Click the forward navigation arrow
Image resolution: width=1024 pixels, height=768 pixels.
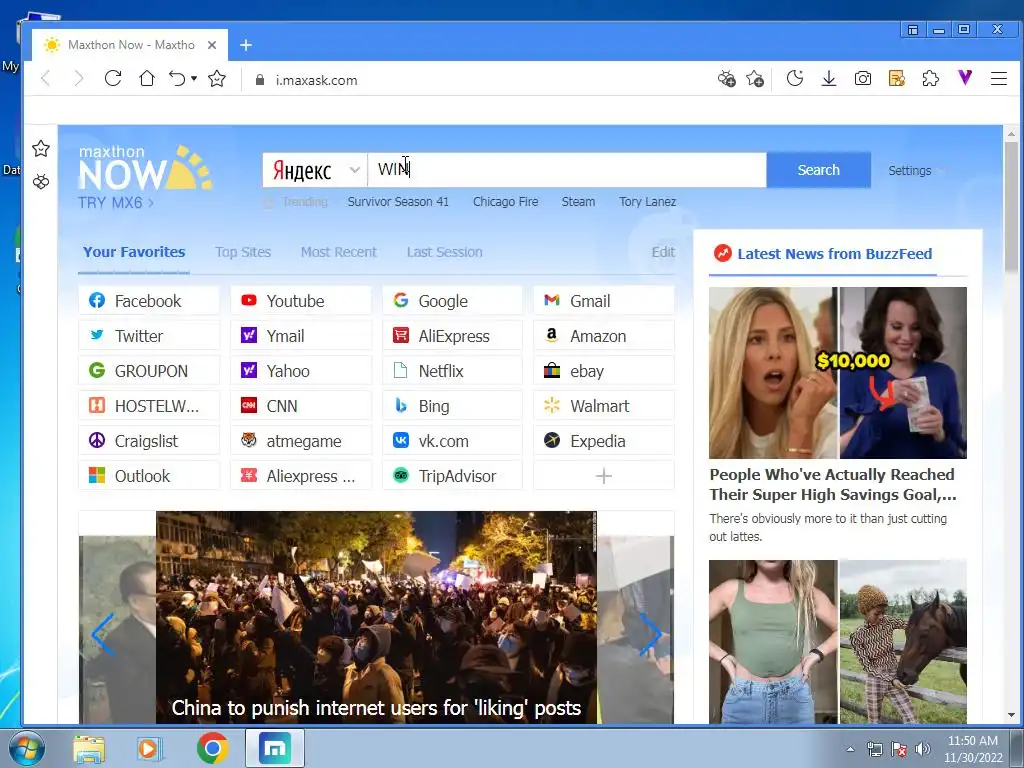(79, 79)
